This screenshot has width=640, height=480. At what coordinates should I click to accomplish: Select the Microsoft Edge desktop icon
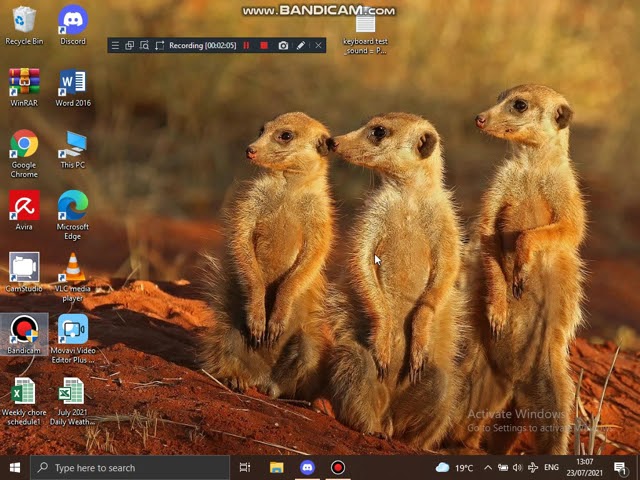(x=73, y=215)
